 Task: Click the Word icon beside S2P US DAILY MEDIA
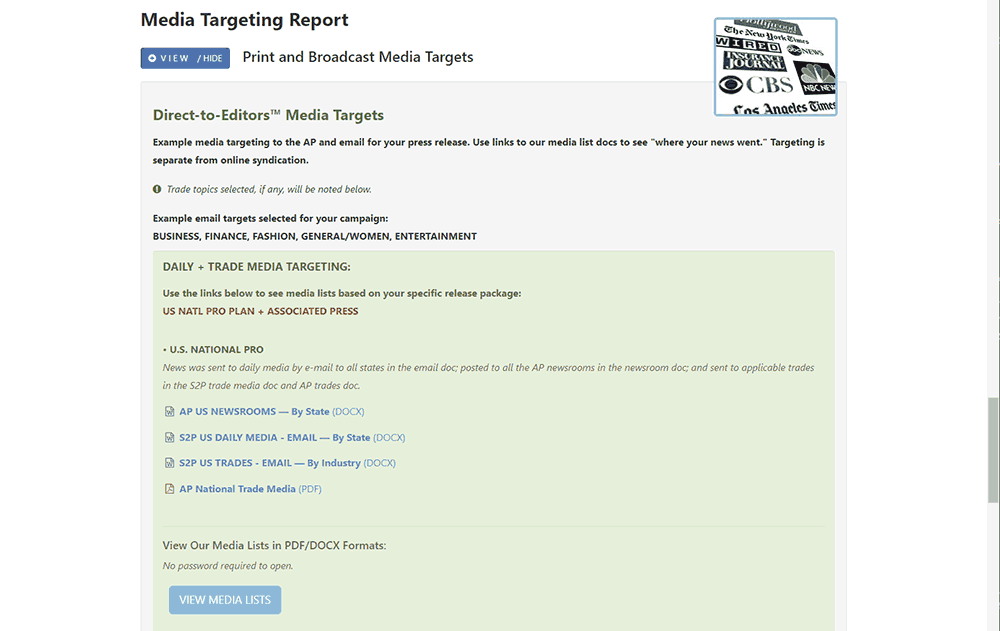pos(169,438)
